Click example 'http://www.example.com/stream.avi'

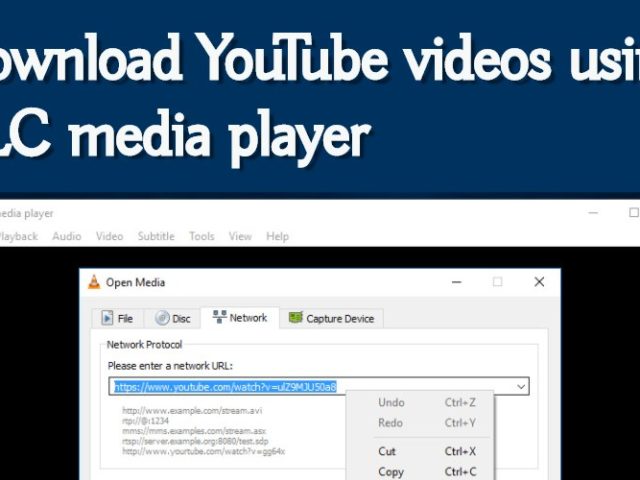click(x=192, y=411)
